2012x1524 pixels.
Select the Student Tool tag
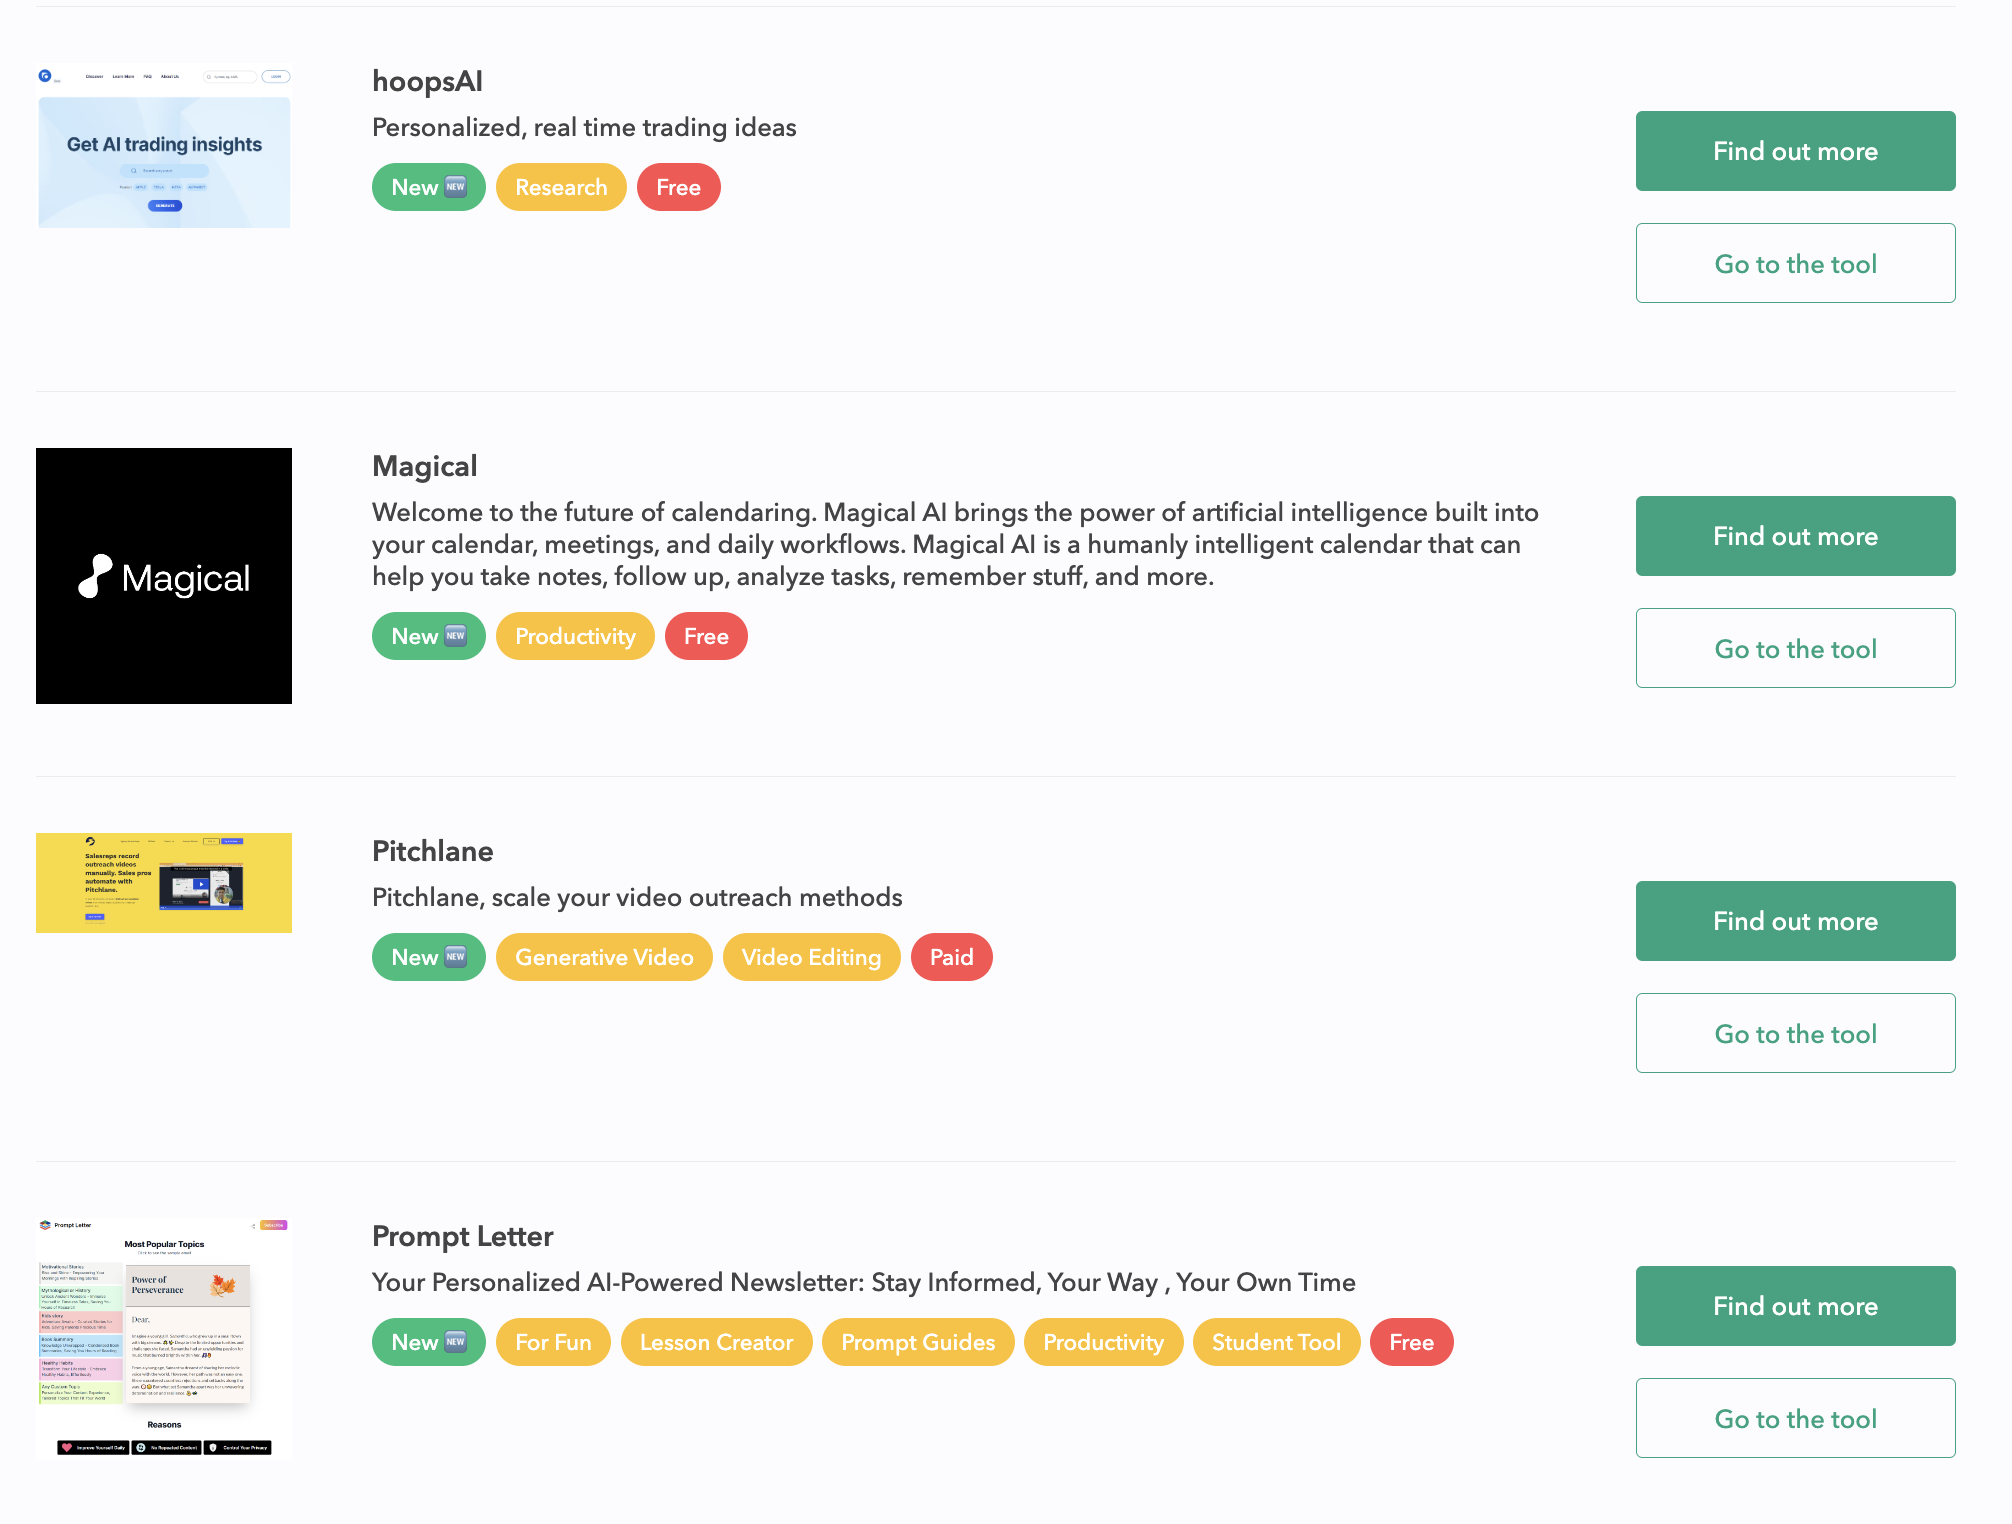pos(1276,1342)
